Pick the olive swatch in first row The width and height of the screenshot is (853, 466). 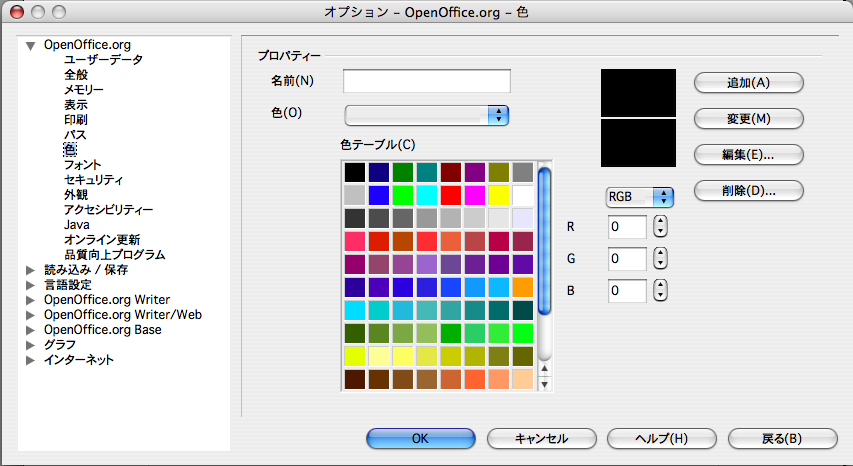[498, 172]
